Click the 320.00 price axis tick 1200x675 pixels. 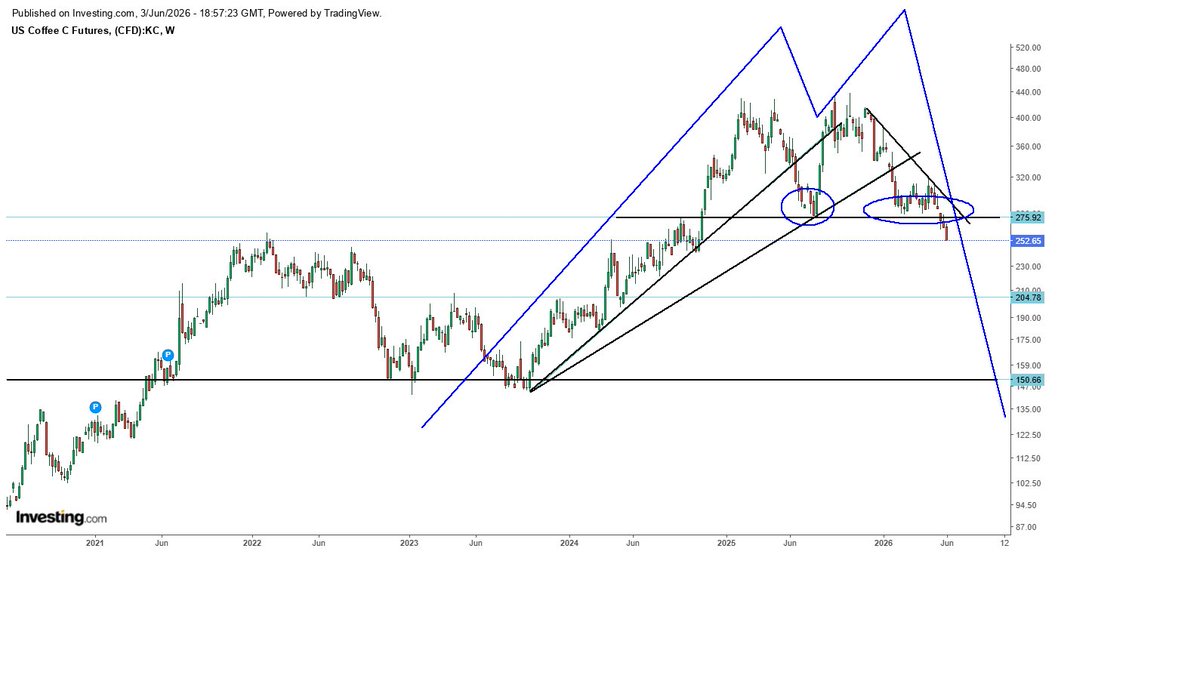click(1030, 178)
